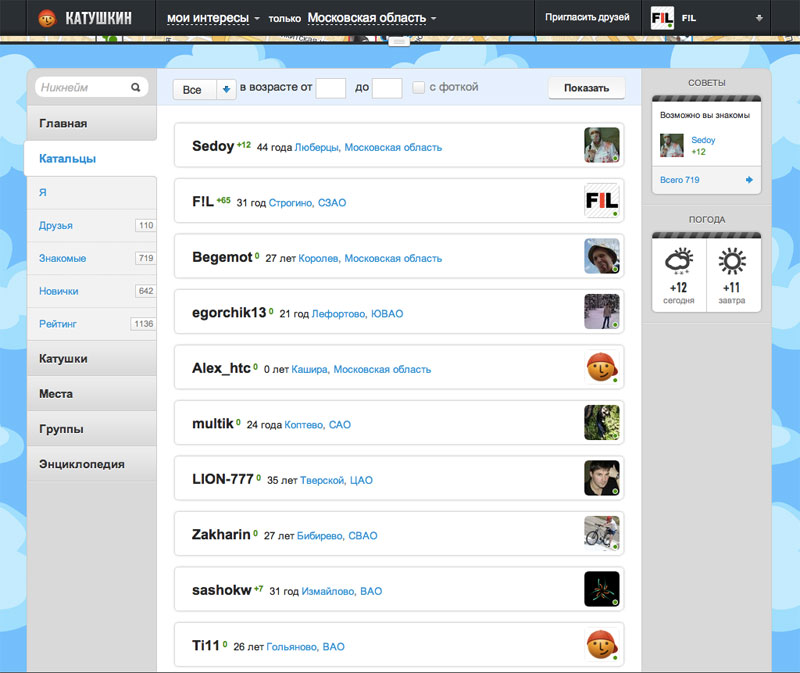Viewport: 800px width, 673px height.
Task: Expand the 'мои интересы' dropdown
Action: (x=213, y=18)
